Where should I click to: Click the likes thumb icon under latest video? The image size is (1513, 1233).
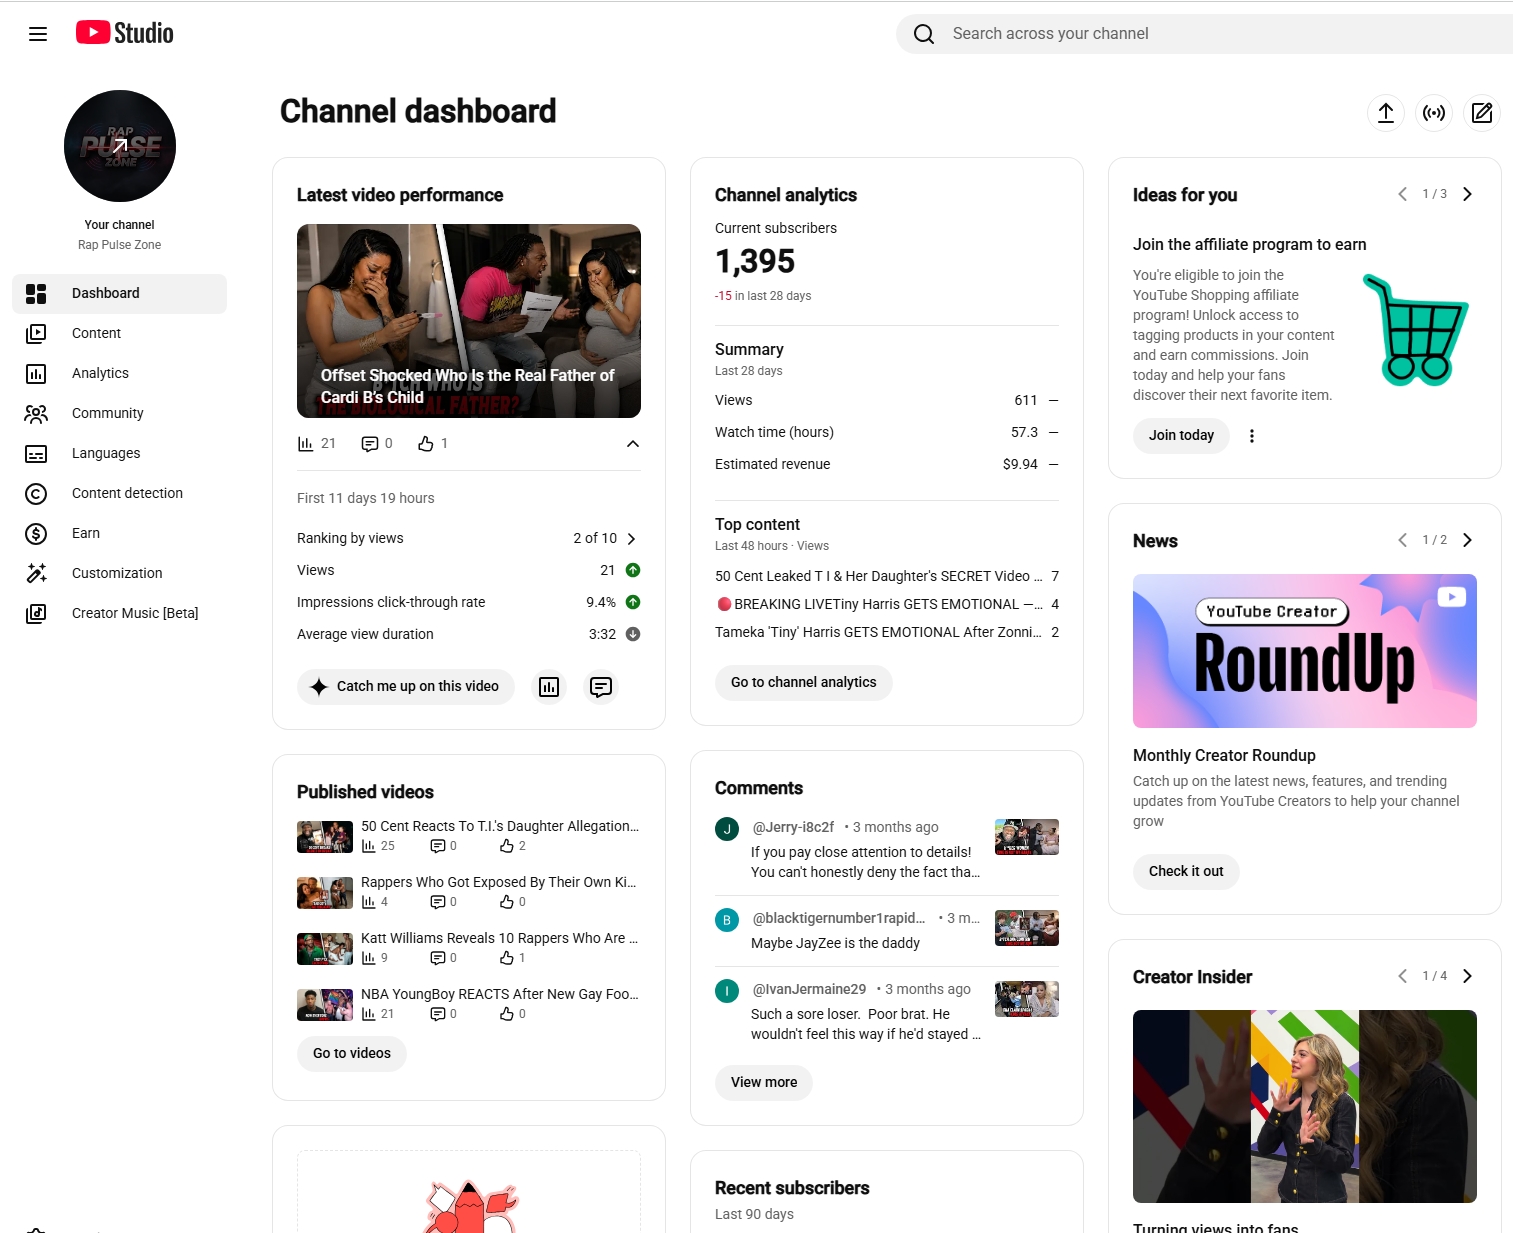tap(426, 444)
